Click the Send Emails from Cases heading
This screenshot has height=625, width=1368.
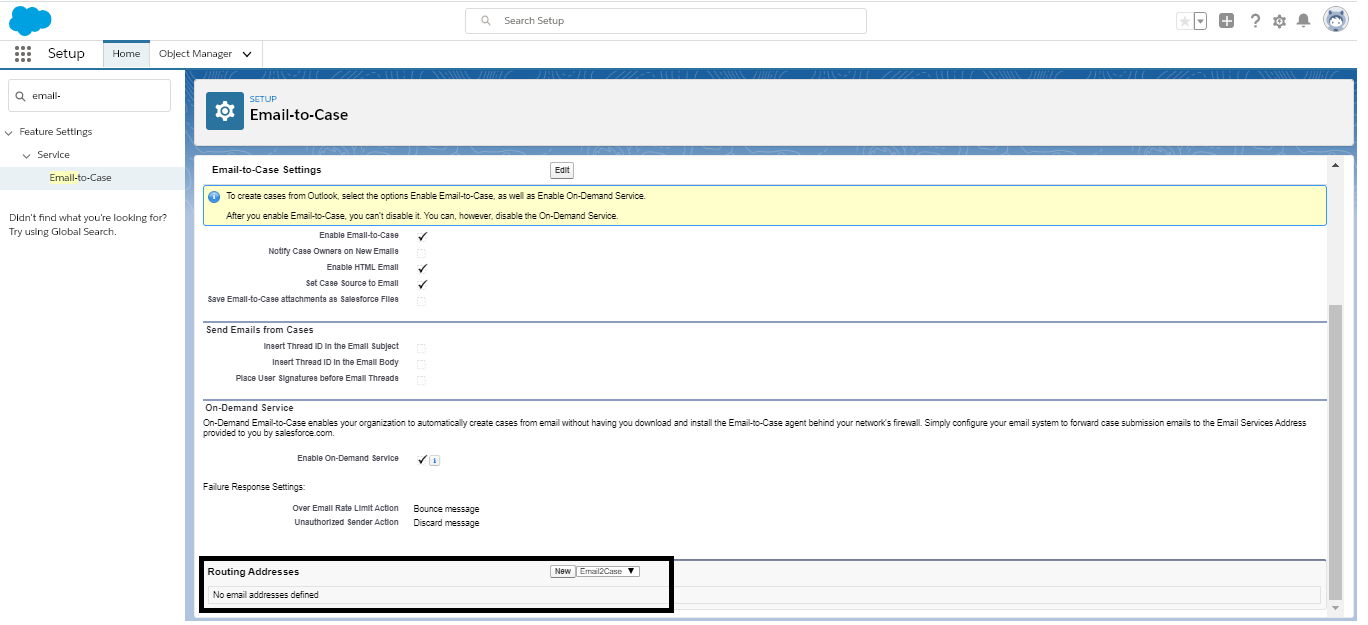pyautogui.click(x=259, y=330)
